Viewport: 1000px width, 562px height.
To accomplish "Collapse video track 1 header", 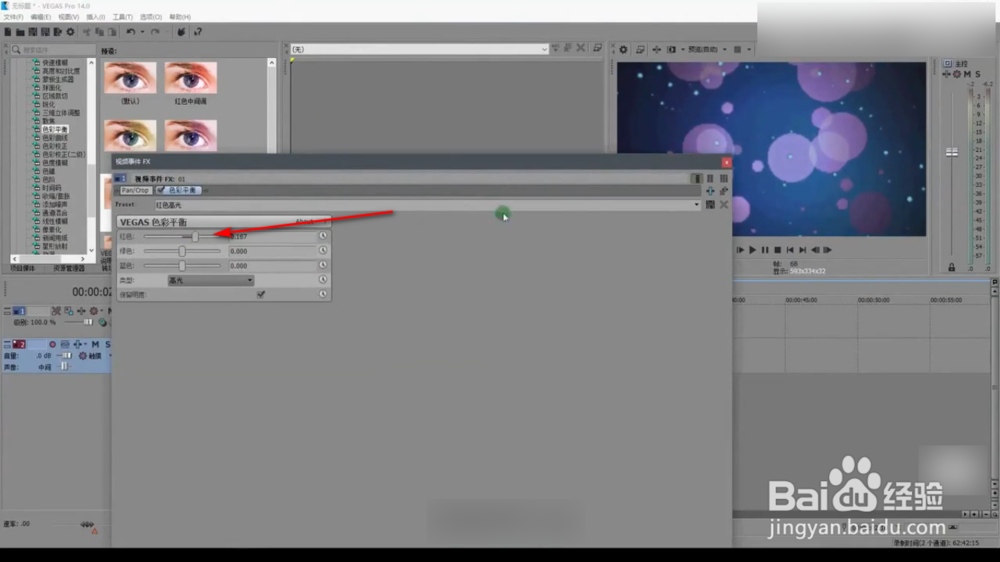I will pyautogui.click(x=7, y=311).
